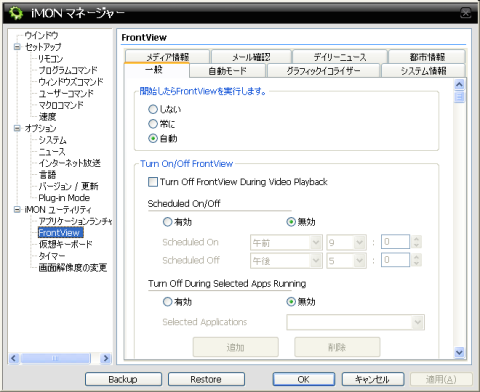This screenshot has width=480, height=392.
Task: Switch to the メール確認 tab
Action: pyautogui.click(x=251, y=57)
